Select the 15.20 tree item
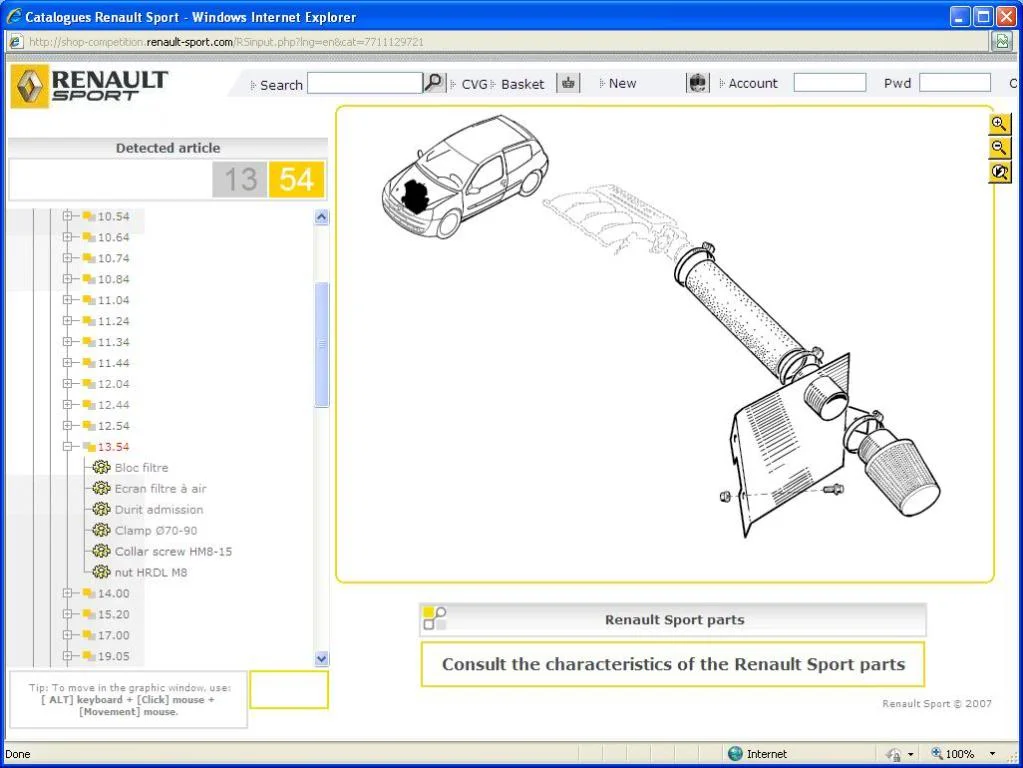Screen dimensions: 1023x768 (114, 614)
